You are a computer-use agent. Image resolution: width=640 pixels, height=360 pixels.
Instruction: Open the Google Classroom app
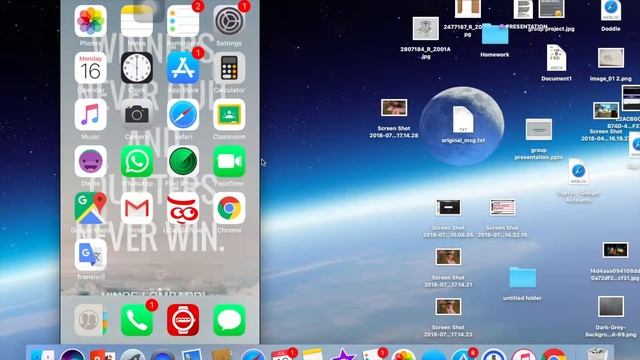[229, 115]
